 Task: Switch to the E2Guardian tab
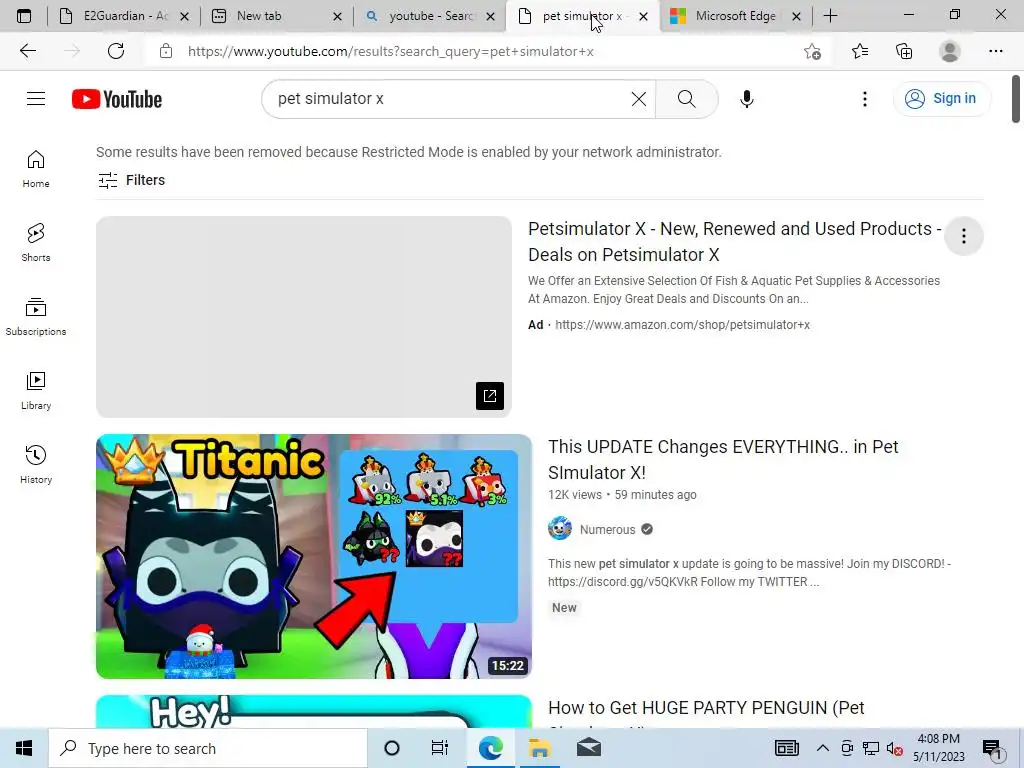pyautogui.click(x=124, y=16)
